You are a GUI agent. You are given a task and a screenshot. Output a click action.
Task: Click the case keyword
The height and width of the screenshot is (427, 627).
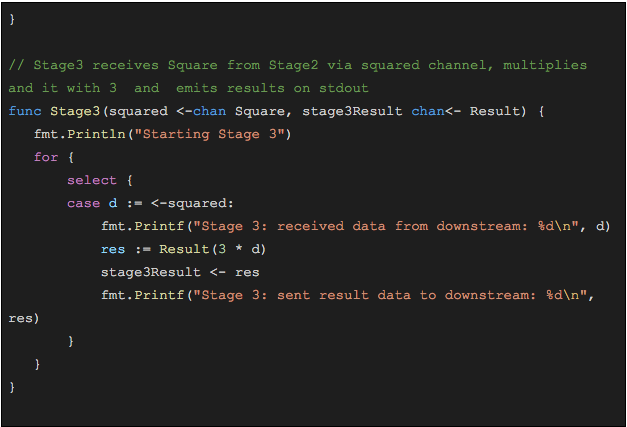pyautogui.click(x=83, y=203)
